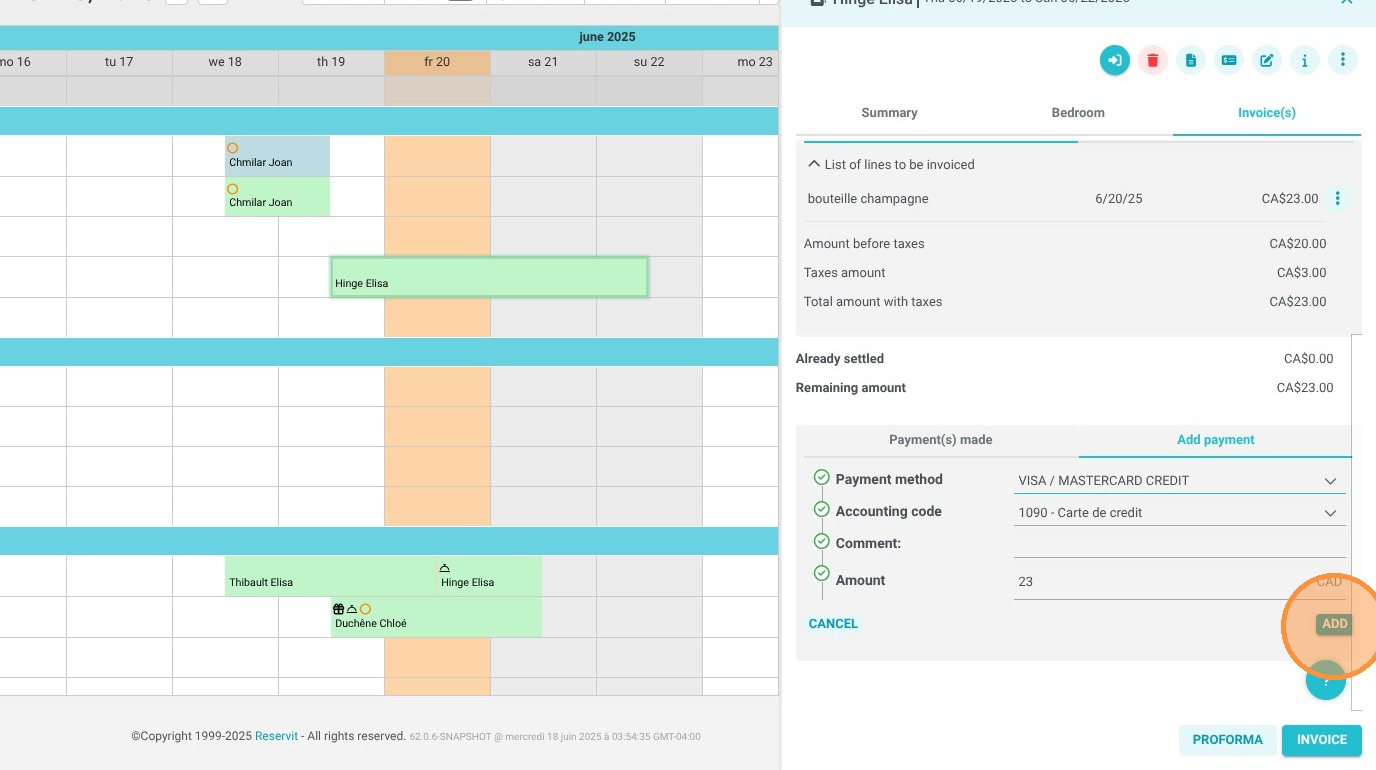Select the green Chmilar Joan booking
The height and width of the screenshot is (770, 1376).
[277, 197]
